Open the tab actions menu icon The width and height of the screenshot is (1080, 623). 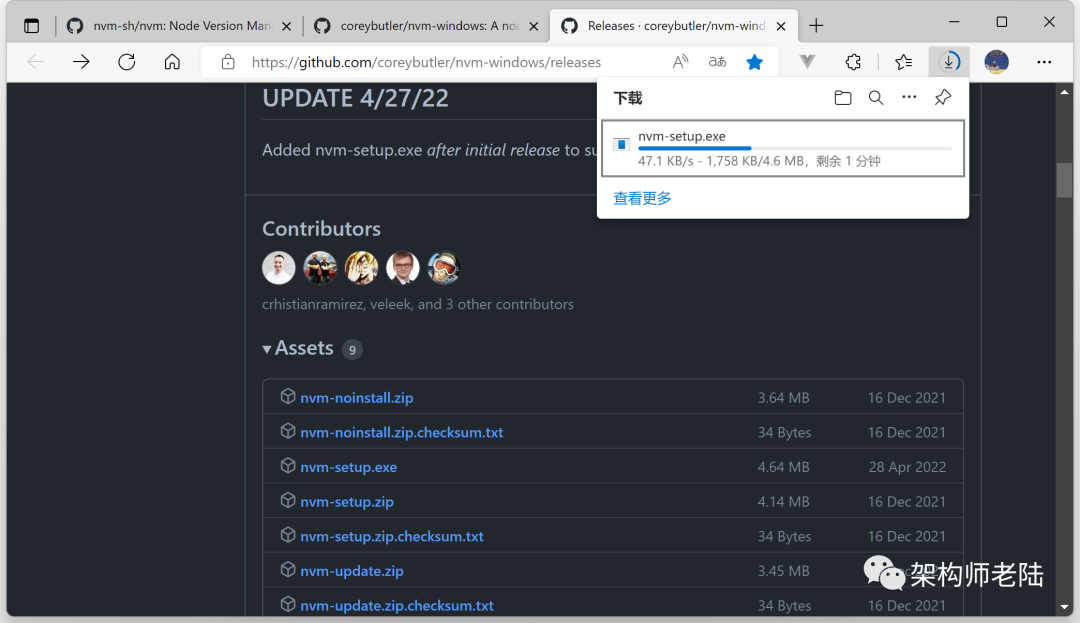pos(32,26)
